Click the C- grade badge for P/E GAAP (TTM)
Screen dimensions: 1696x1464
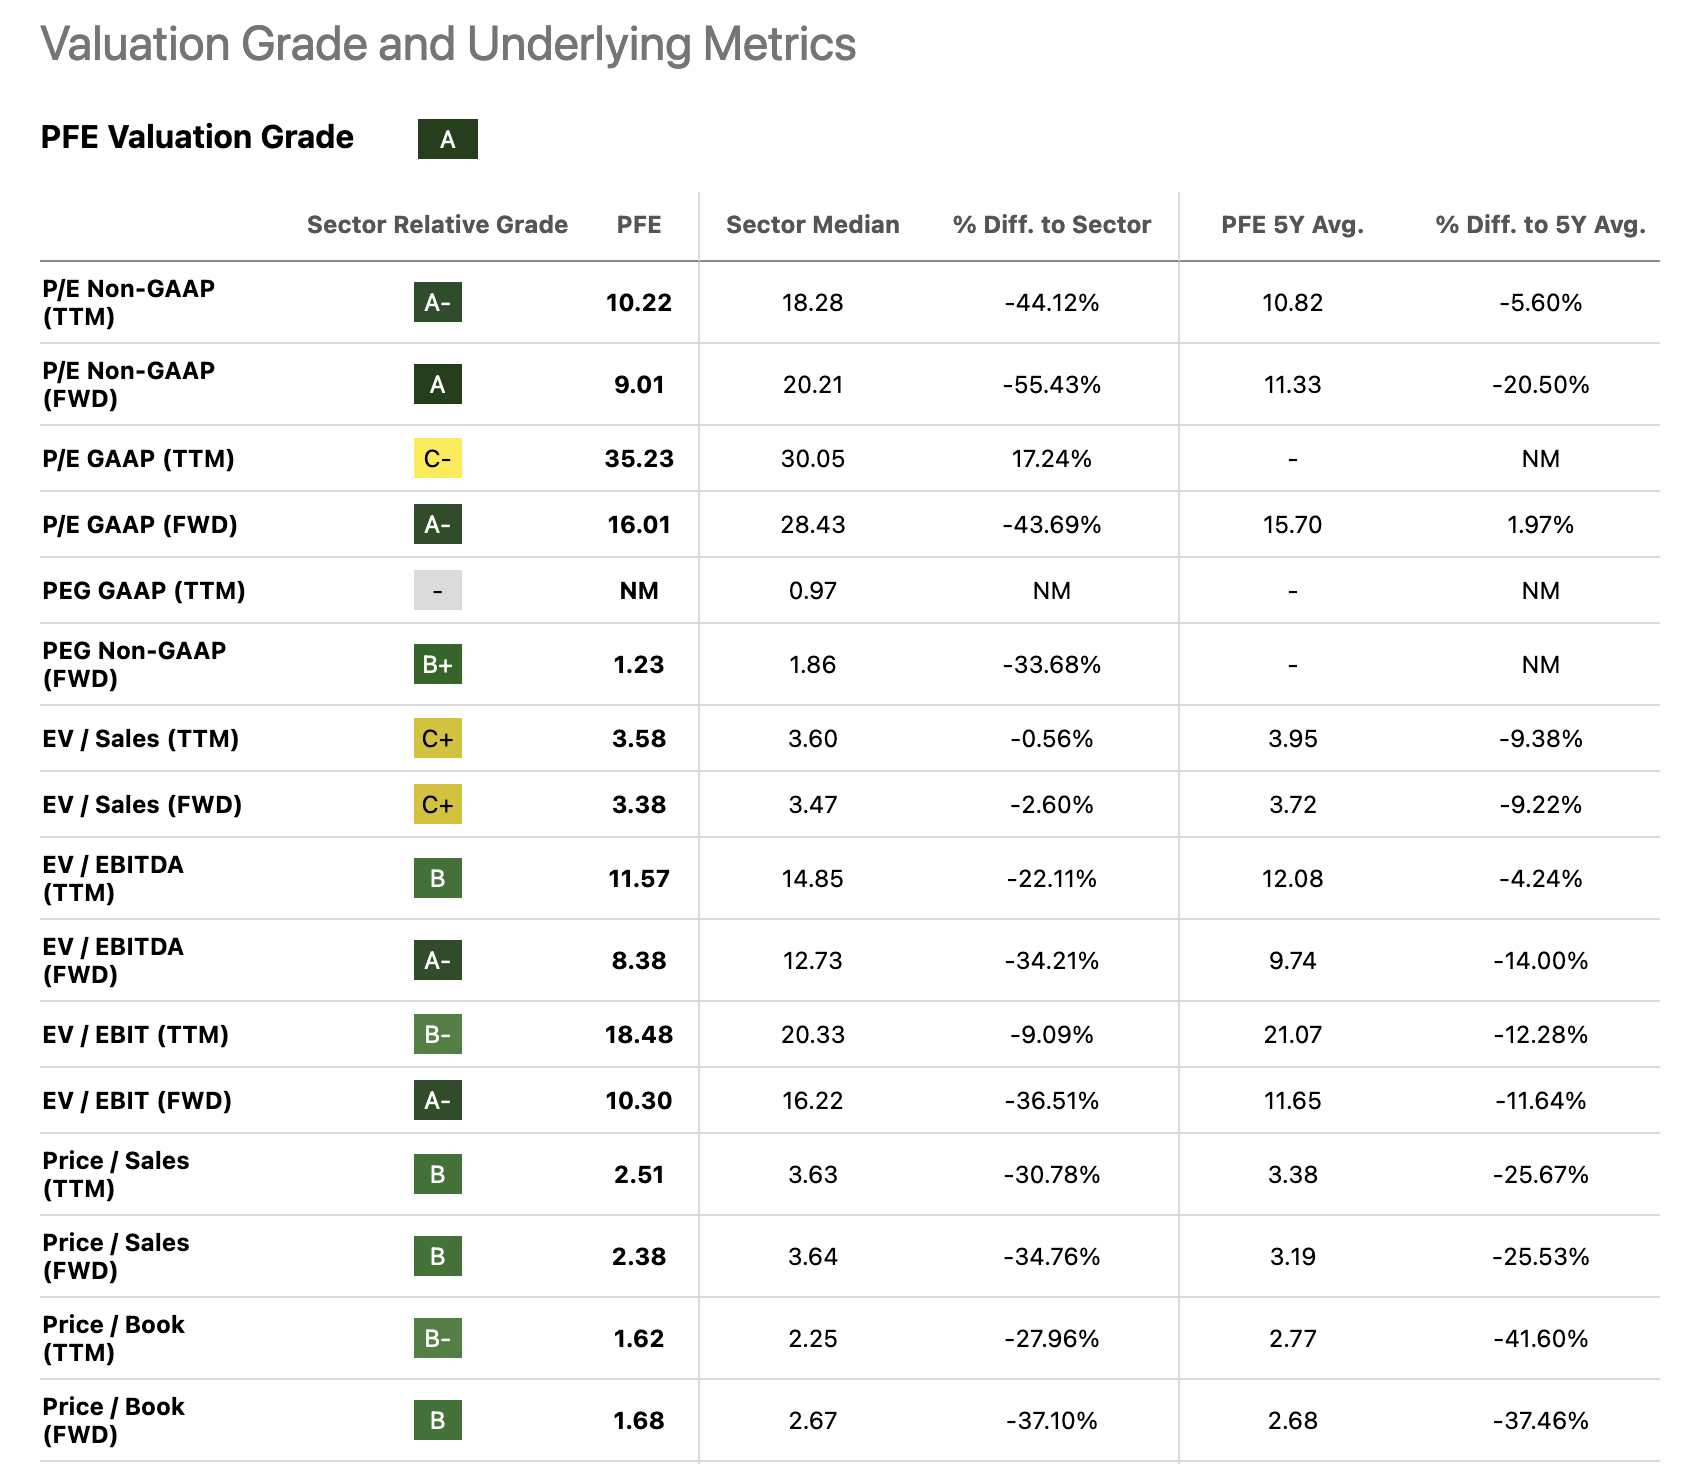[437, 459]
